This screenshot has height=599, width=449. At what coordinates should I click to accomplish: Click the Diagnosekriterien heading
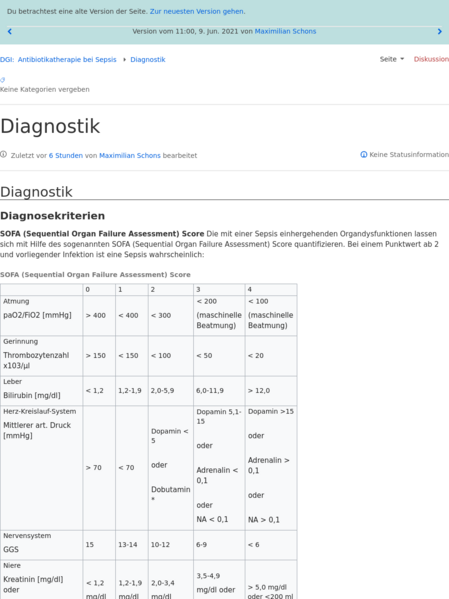(52, 216)
